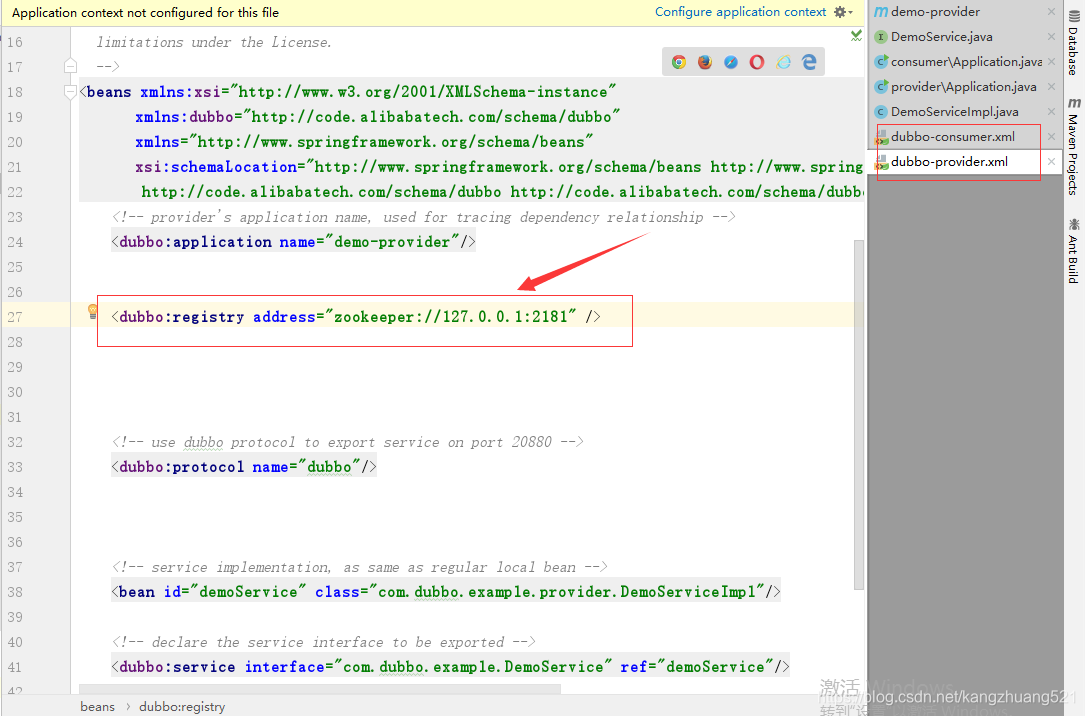This screenshot has width=1085, height=716.
Task: Click the dubbo:application name demo-provider text
Action: [x=293, y=241]
